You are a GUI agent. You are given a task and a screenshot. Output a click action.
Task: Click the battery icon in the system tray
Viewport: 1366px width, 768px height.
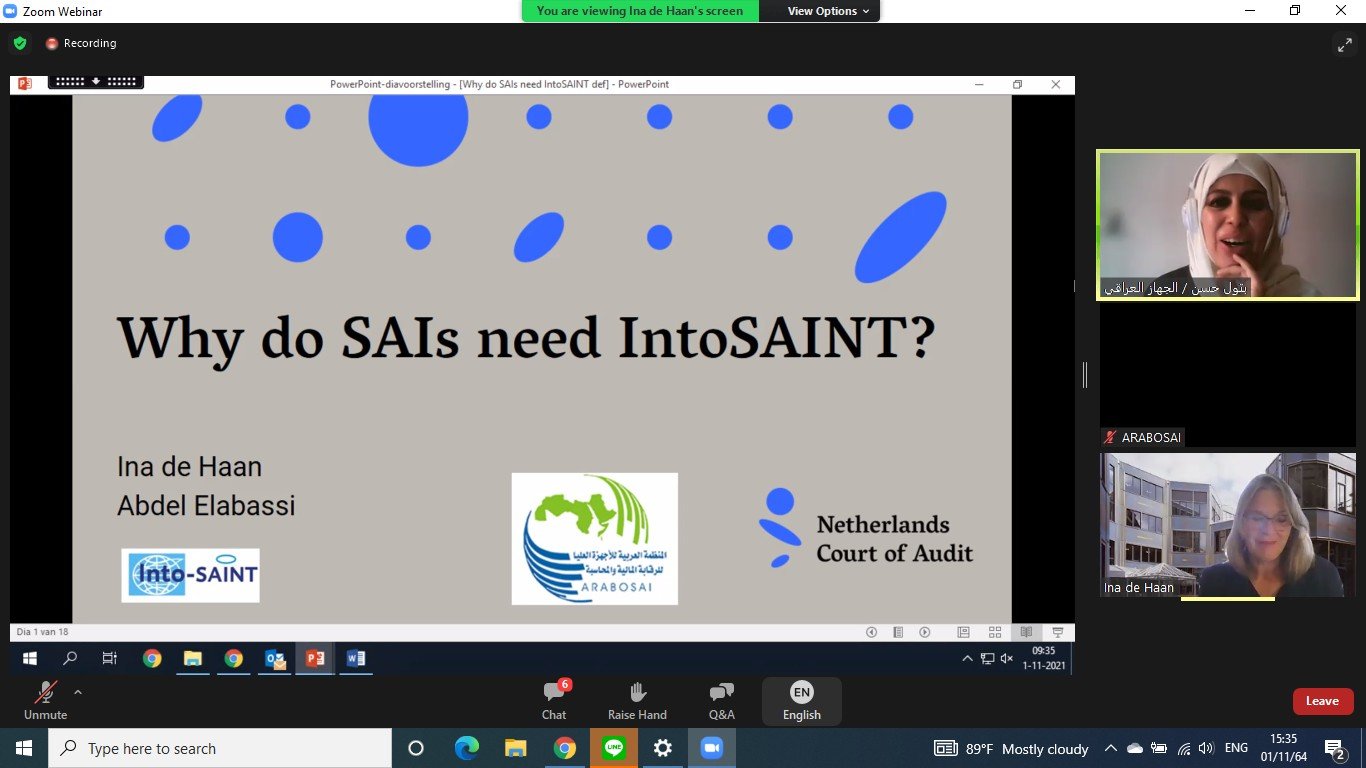1159,748
